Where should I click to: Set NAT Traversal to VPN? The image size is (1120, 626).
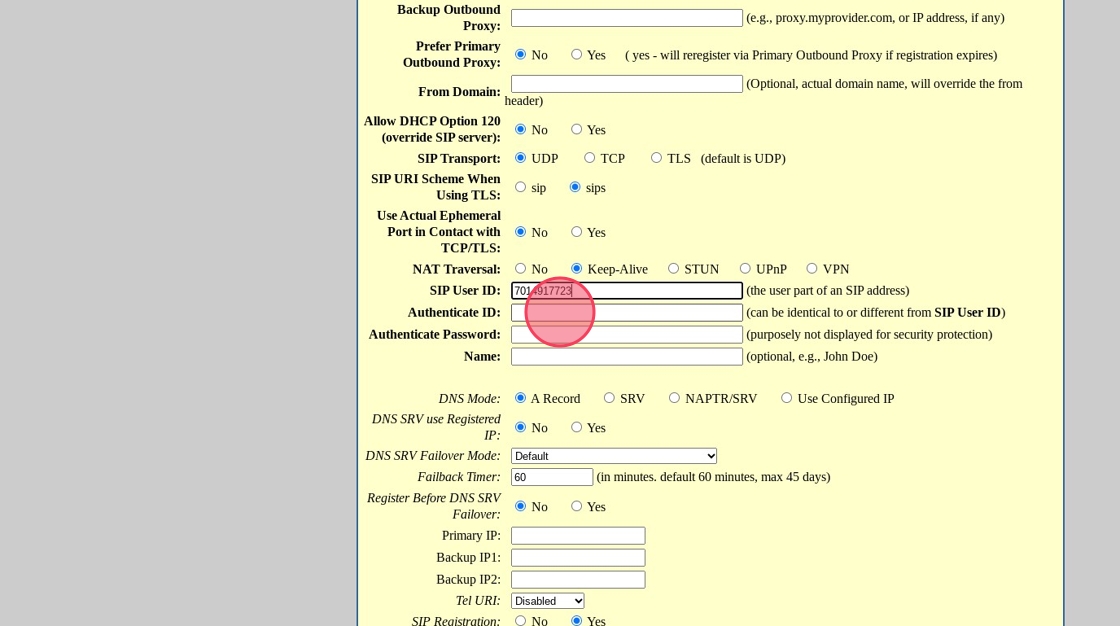point(811,268)
